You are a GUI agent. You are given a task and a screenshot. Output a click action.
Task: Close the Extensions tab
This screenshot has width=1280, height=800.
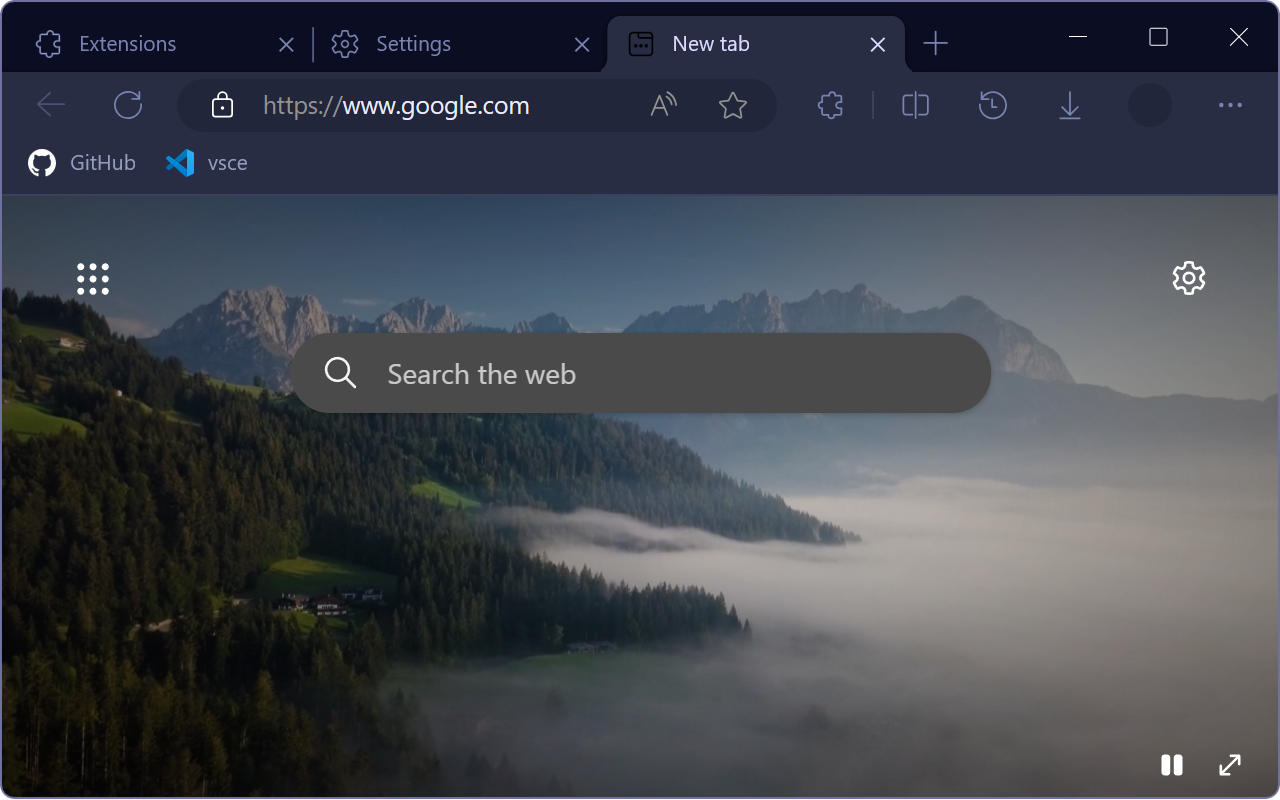tap(286, 45)
